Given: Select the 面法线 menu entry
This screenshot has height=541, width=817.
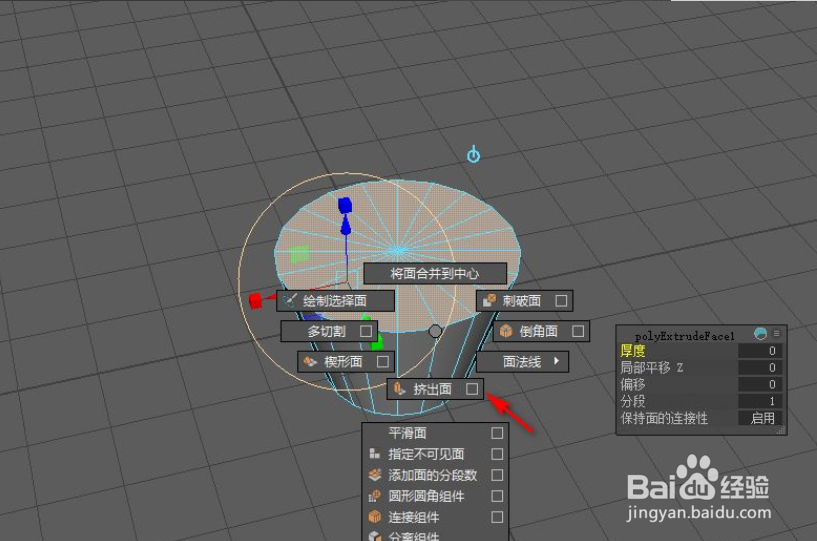Looking at the screenshot, I should pyautogui.click(x=522, y=361).
